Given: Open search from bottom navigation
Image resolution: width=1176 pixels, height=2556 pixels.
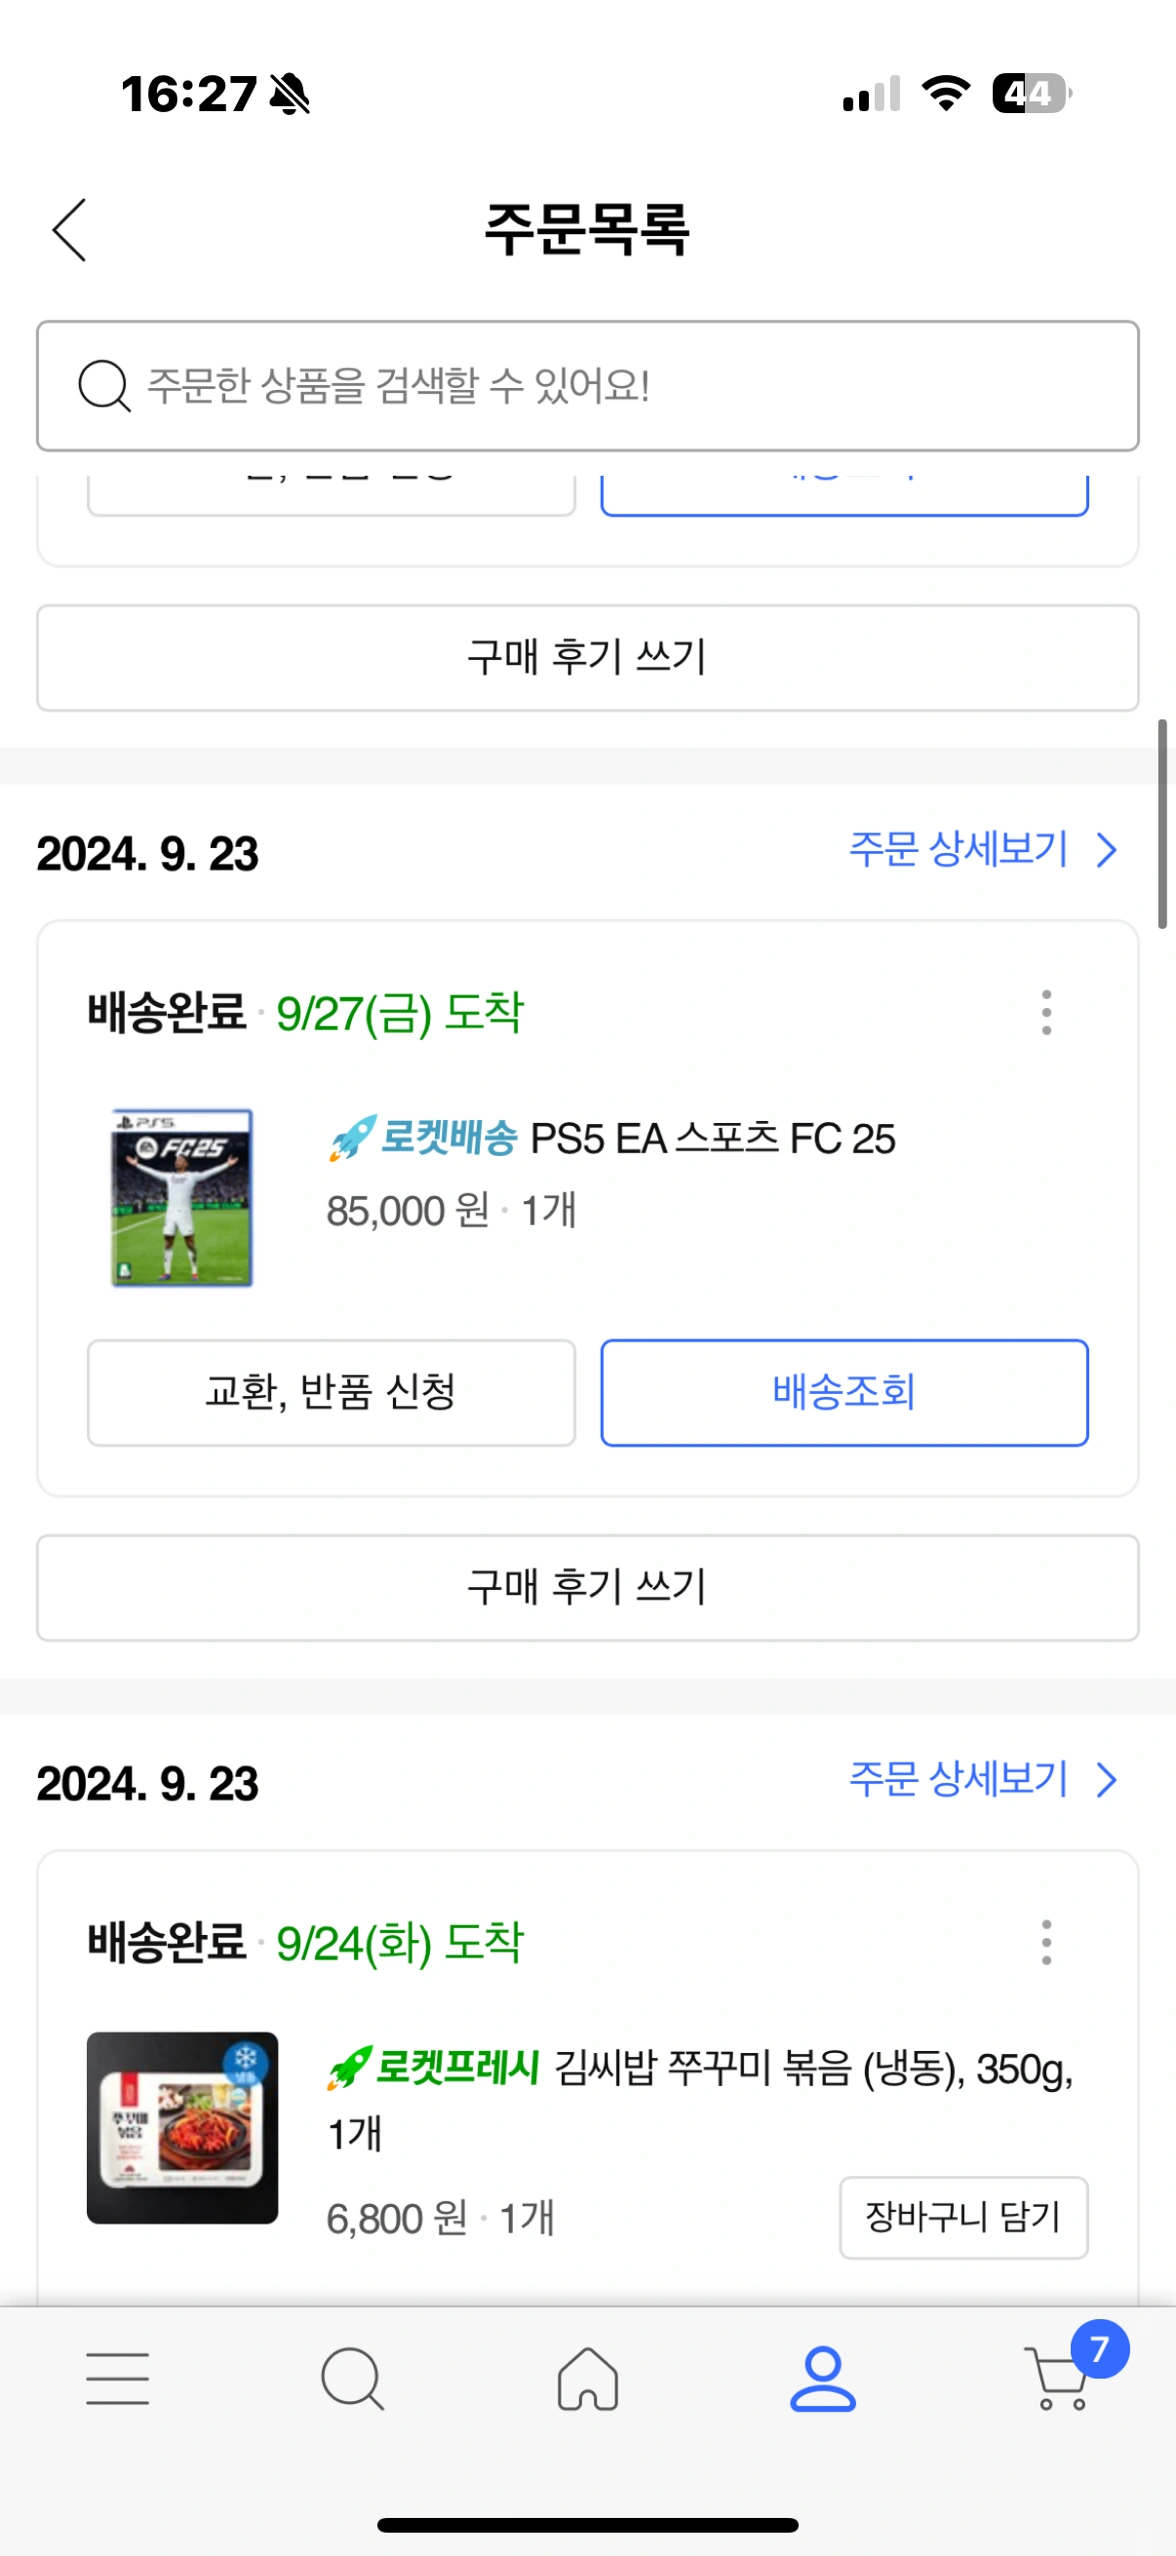Looking at the screenshot, I should (352, 2378).
